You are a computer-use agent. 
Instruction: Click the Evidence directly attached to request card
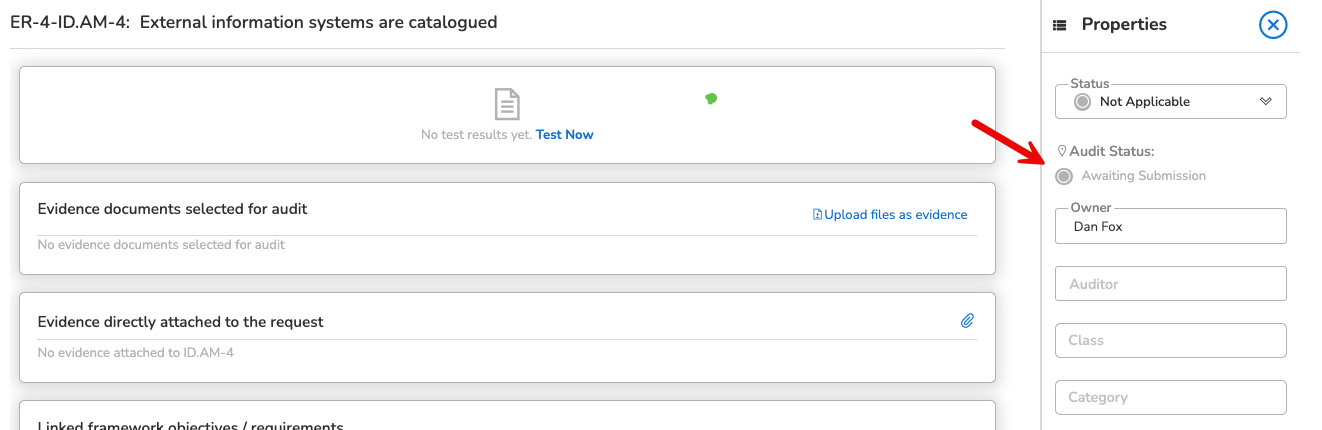507,337
